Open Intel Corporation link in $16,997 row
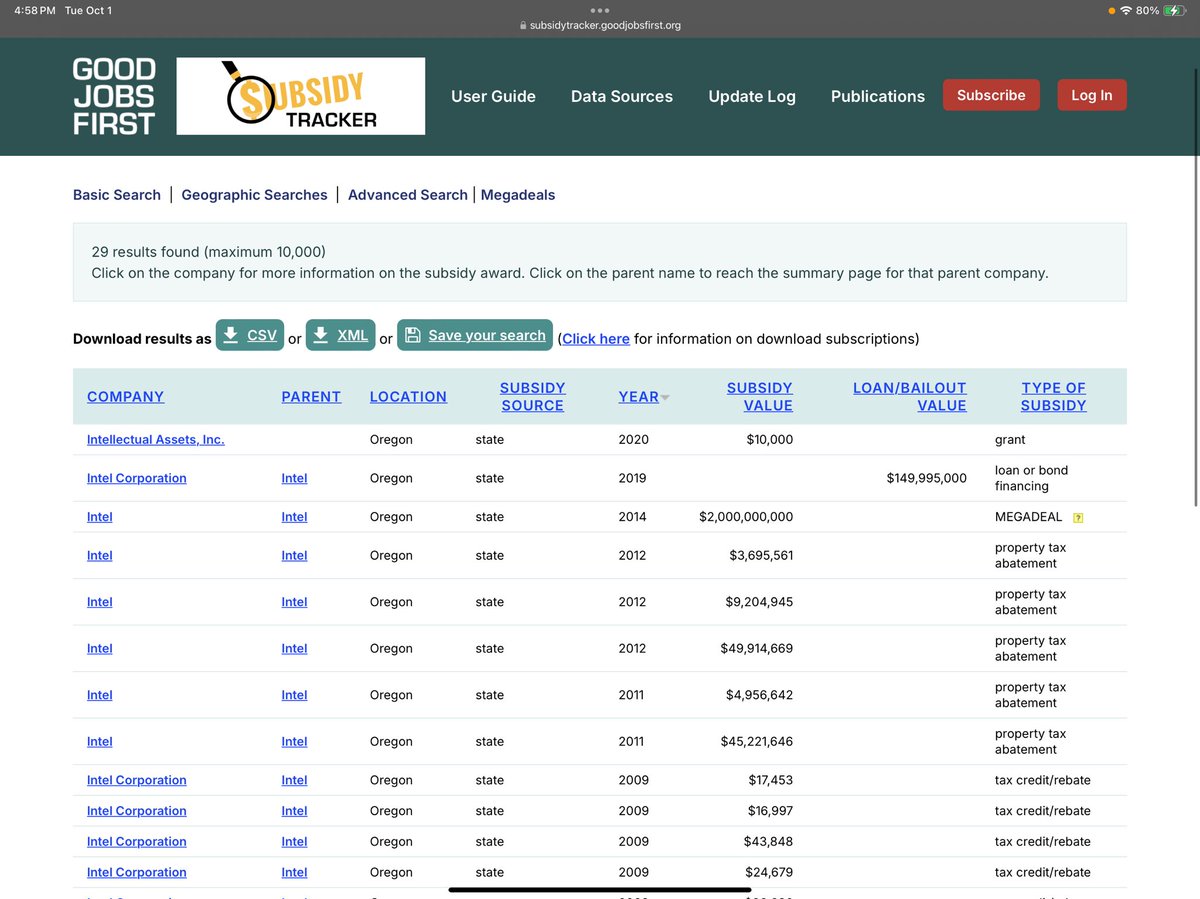 click(137, 811)
